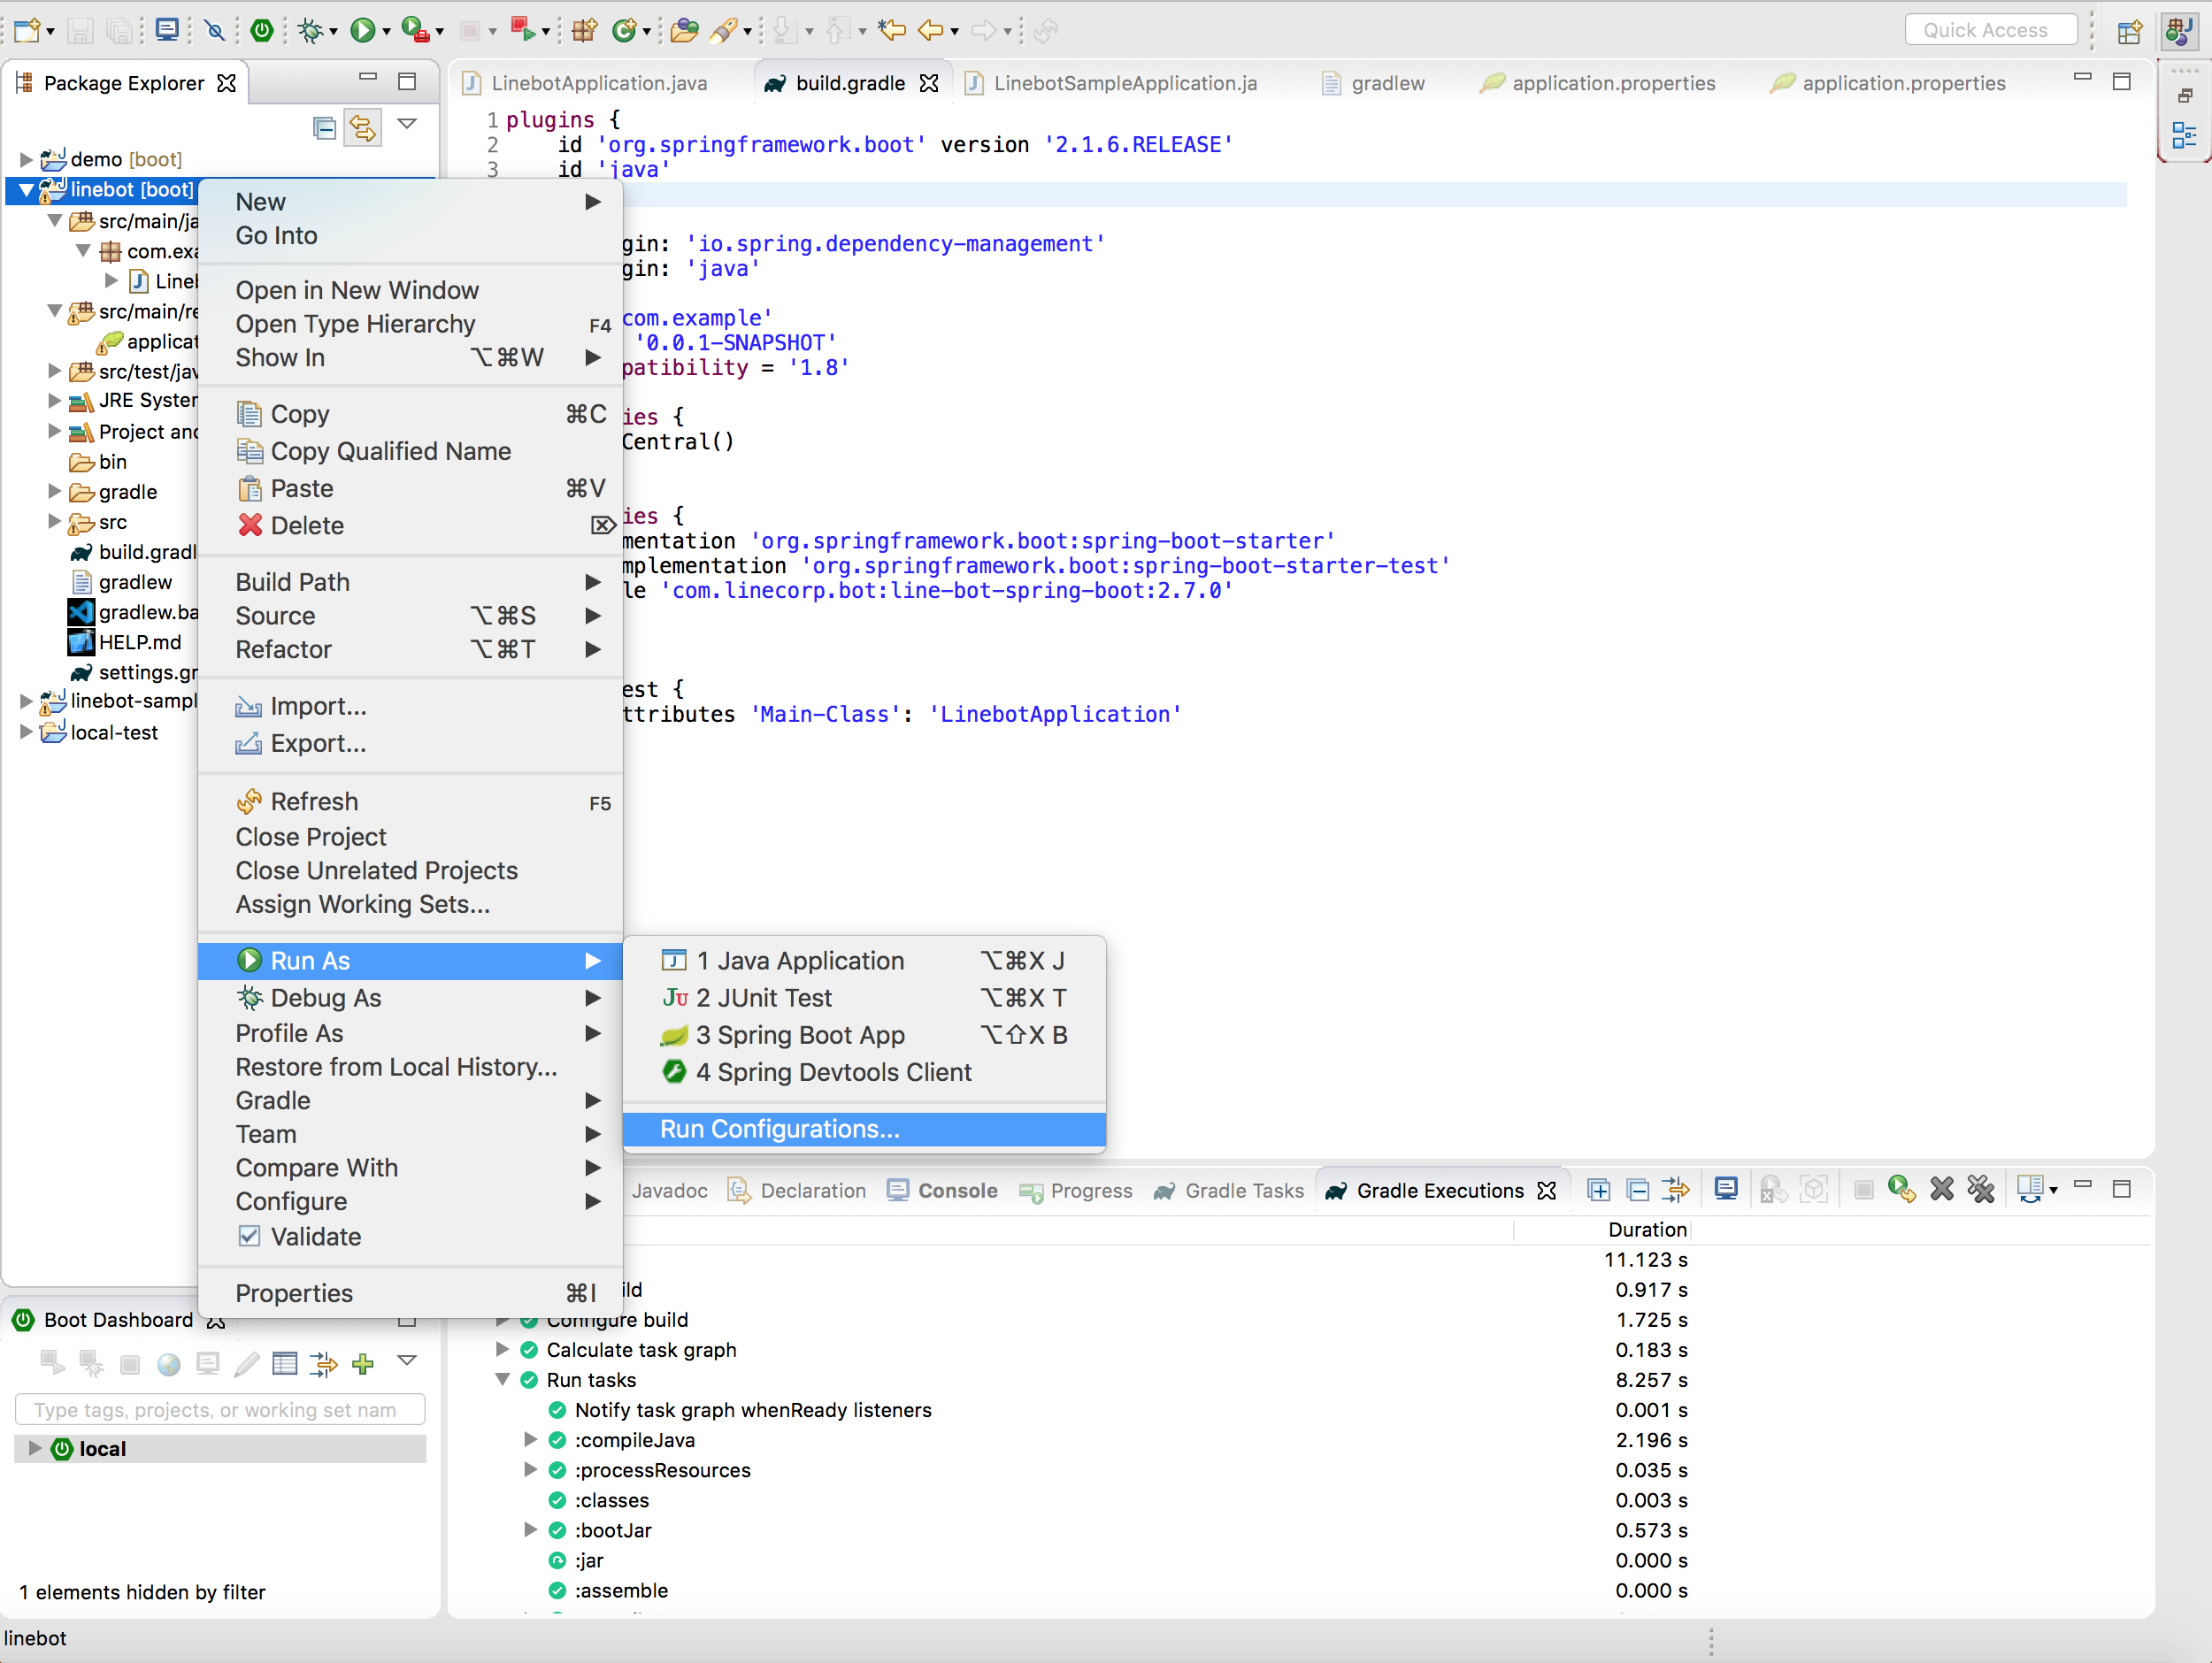Click the green Run toolbar button
Screen dimensions: 2212x1663
[362, 30]
